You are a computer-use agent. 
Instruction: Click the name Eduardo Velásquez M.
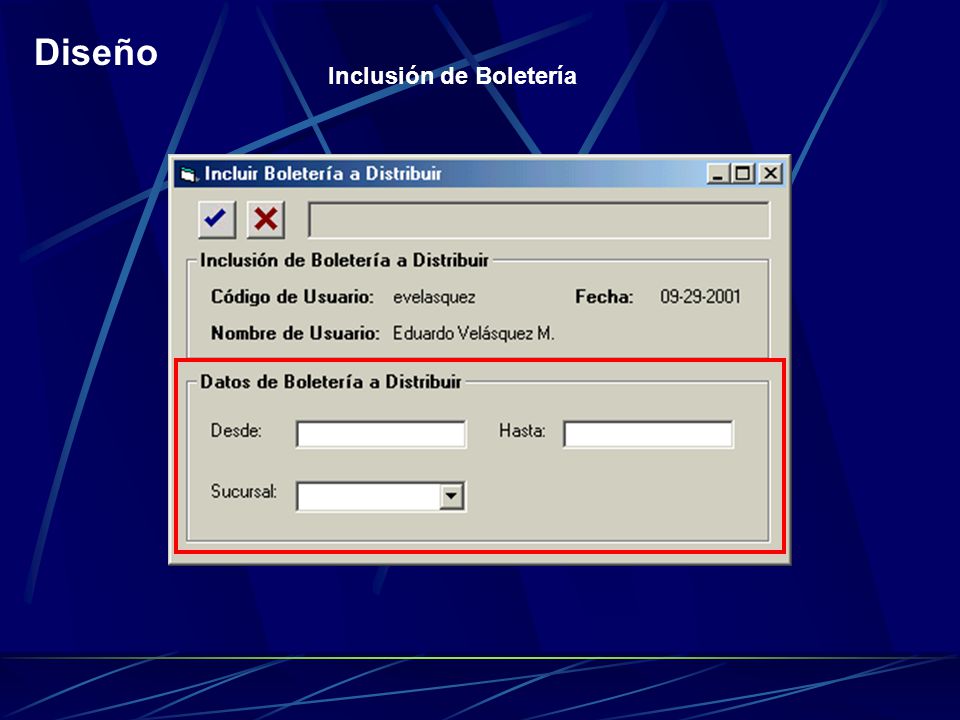473,334
